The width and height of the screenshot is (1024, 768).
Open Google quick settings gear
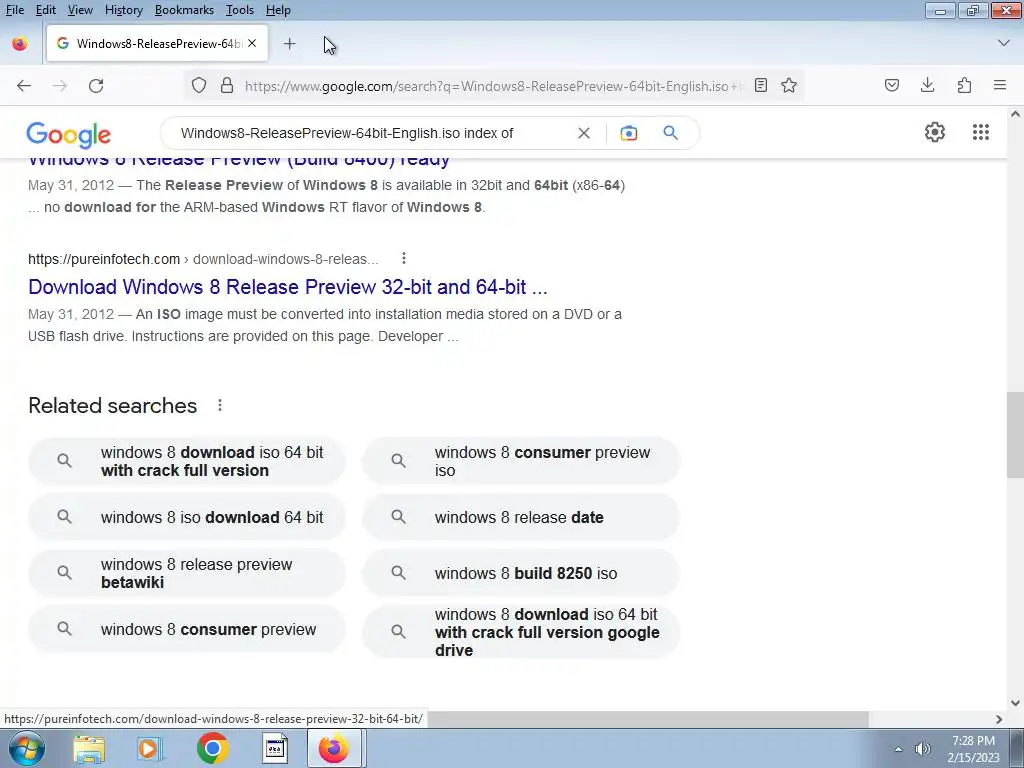[935, 132]
